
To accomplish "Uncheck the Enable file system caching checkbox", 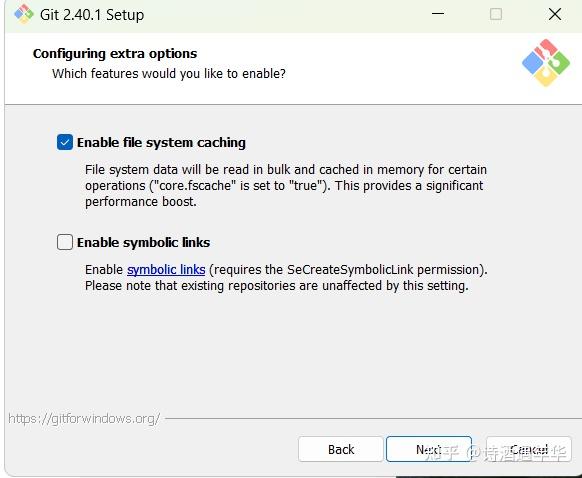I will pyautogui.click(x=65, y=142).
